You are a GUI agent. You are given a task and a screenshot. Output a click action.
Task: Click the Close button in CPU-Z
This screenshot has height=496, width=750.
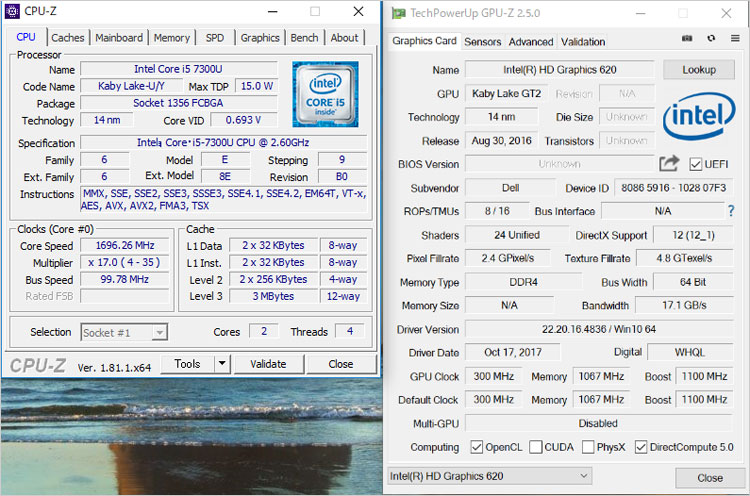pyautogui.click(x=341, y=364)
